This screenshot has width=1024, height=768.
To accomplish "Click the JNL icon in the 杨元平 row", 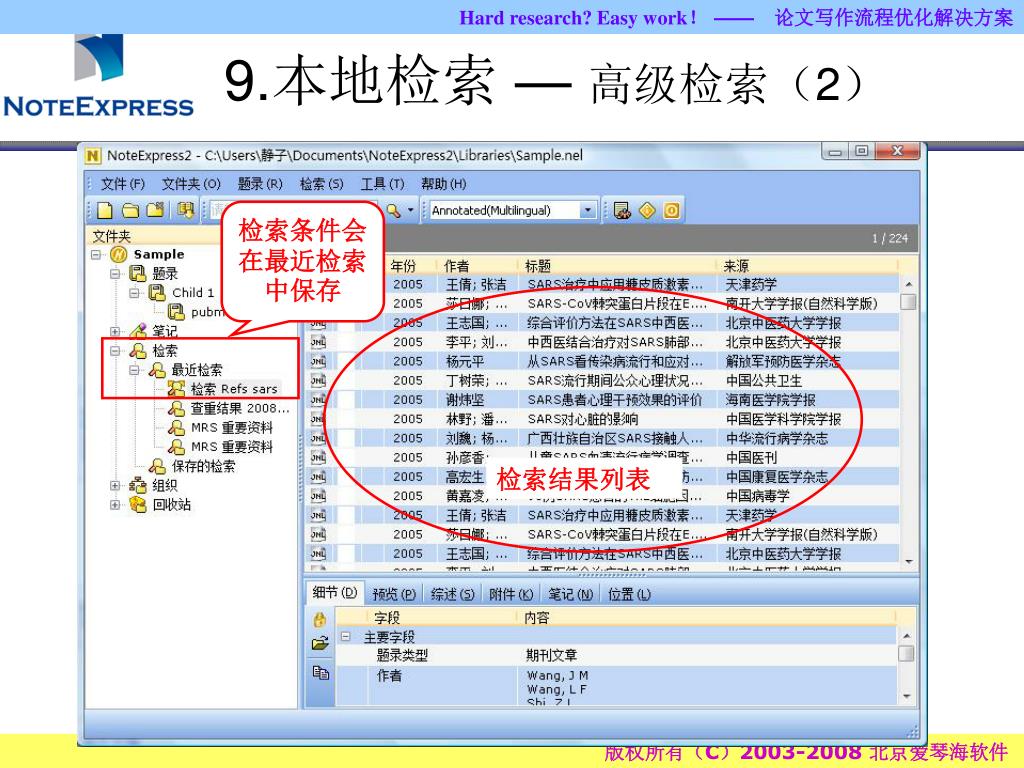I will pos(318,361).
